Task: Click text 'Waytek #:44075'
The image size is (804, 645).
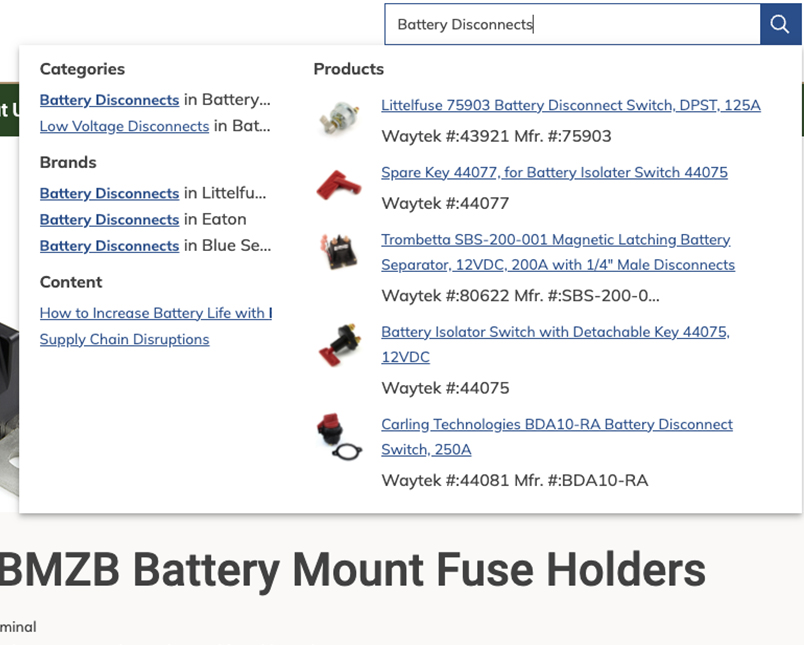Action: point(445,388)
